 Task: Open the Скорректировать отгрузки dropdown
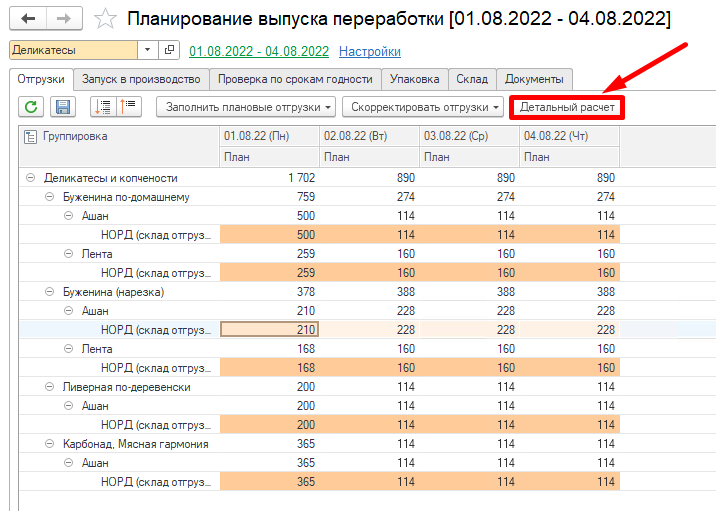tap(421, 107)
